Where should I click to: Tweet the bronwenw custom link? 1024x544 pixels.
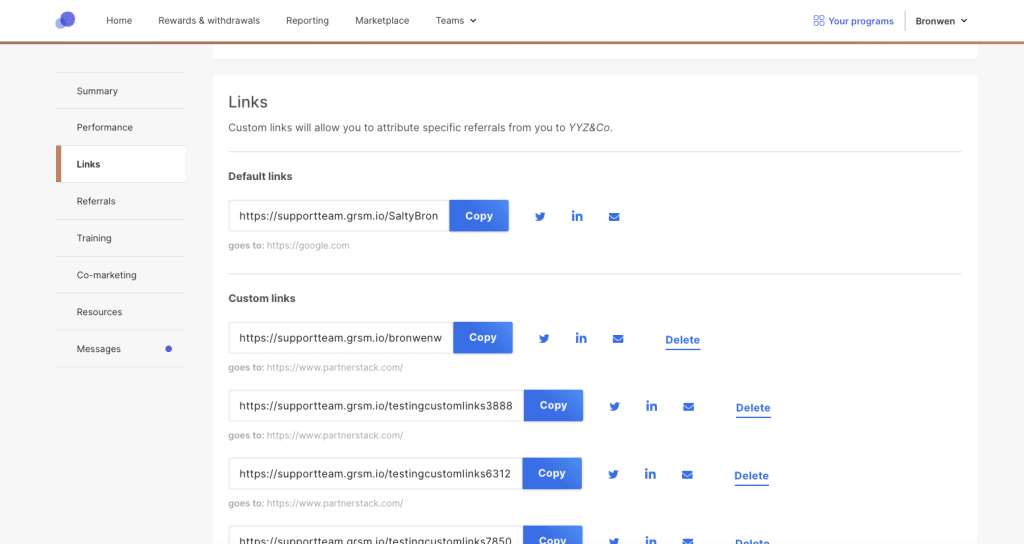coord(544,338)
